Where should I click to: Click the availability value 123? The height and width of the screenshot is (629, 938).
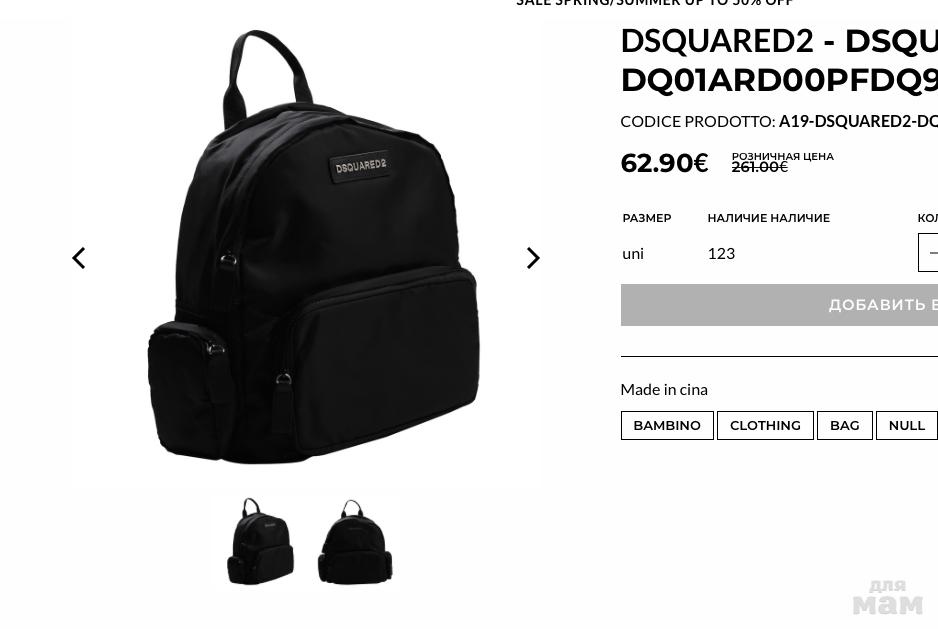(721, 254)
